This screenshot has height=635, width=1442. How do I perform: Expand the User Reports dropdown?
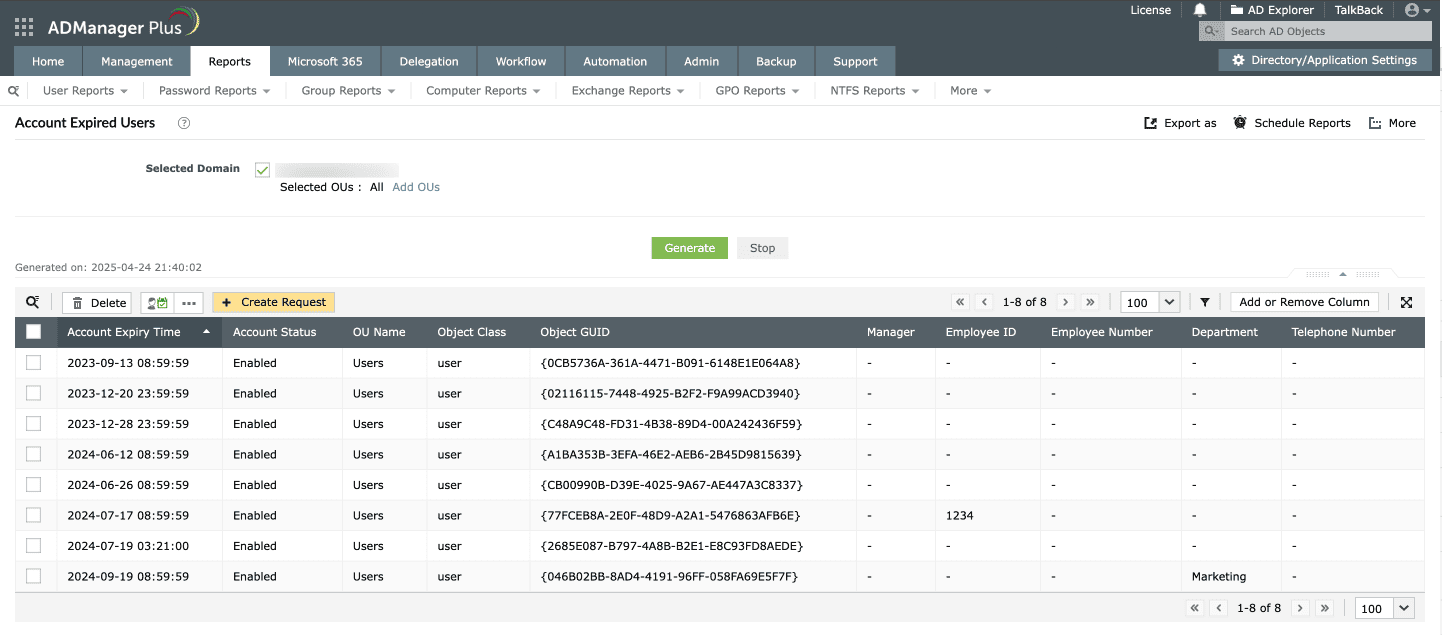(x=84, y=90)
